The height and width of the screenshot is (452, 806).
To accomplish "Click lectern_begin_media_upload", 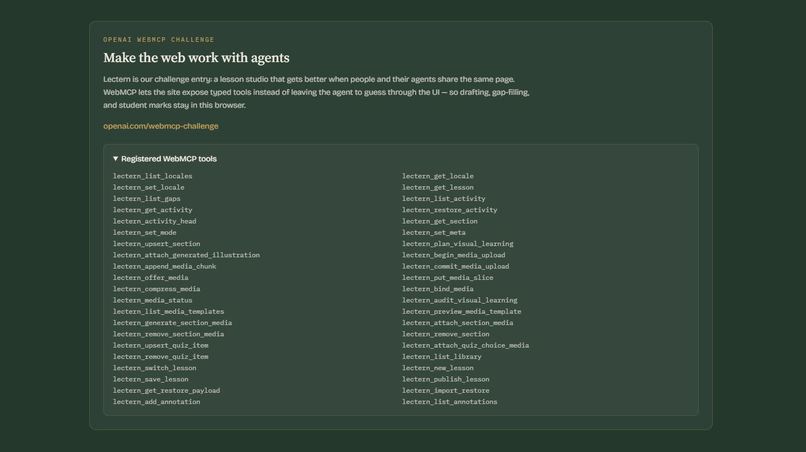I will point(454,255).
